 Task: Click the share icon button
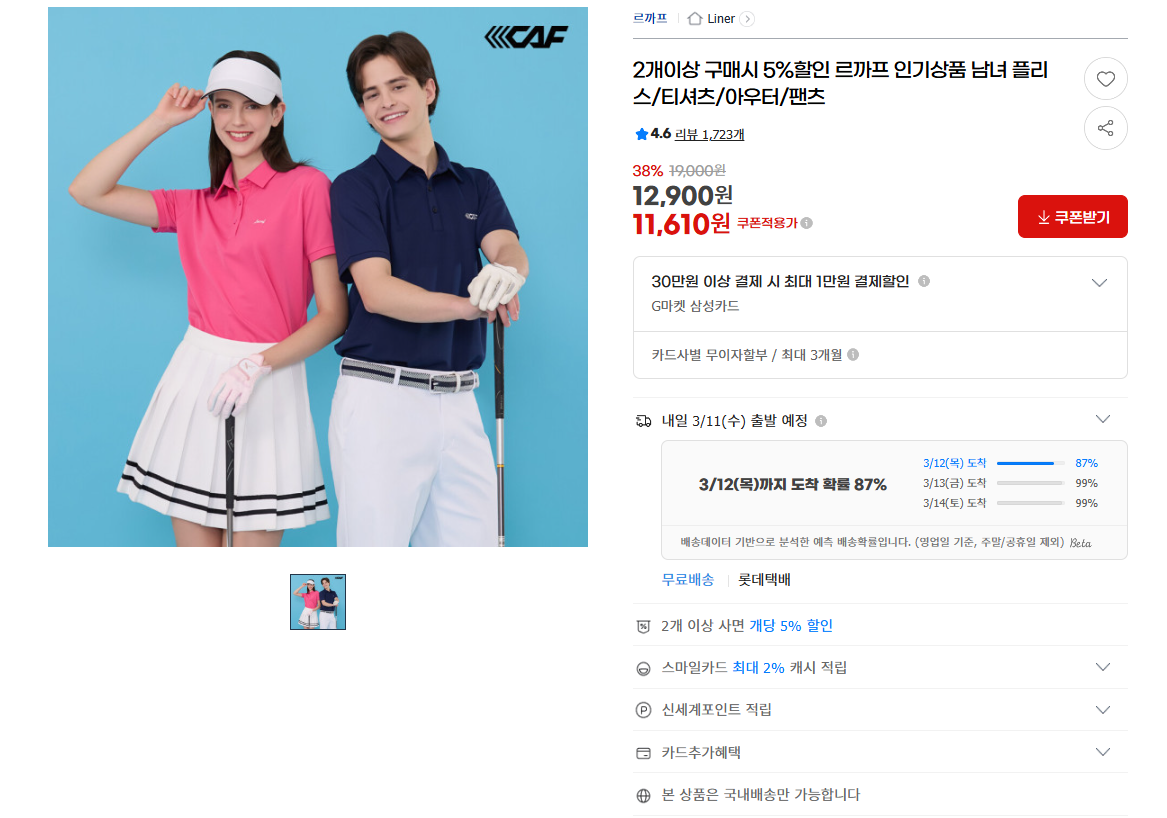tap(1105, 128)
